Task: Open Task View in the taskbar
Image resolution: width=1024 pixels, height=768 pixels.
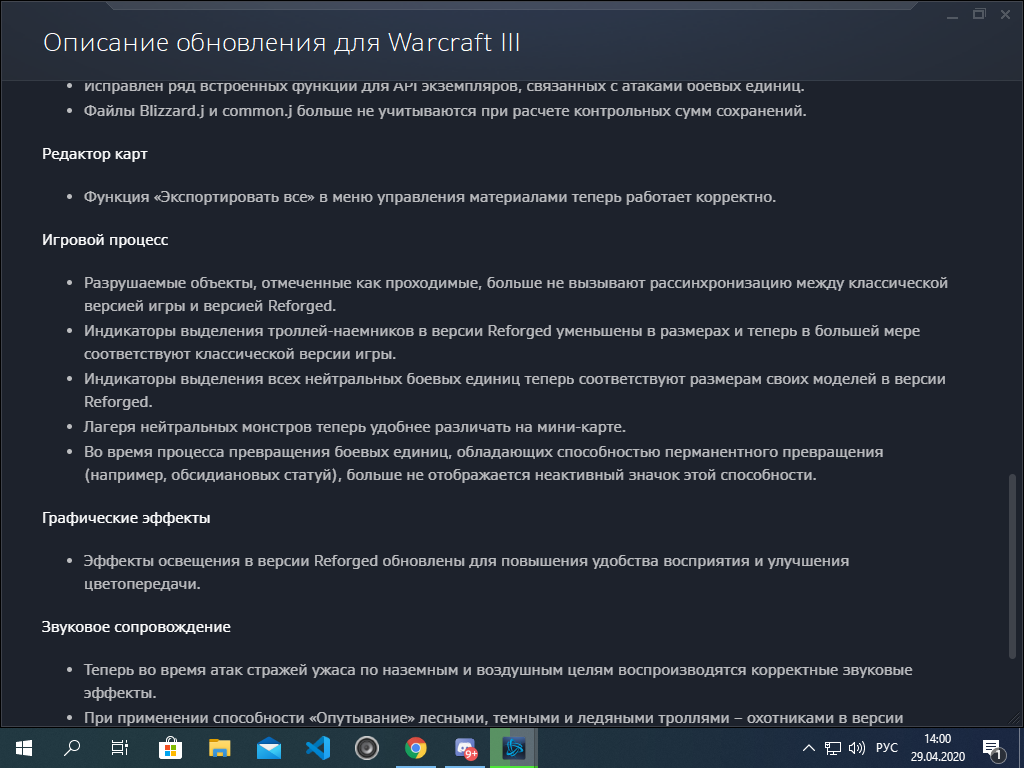Action: pos(120,748)
